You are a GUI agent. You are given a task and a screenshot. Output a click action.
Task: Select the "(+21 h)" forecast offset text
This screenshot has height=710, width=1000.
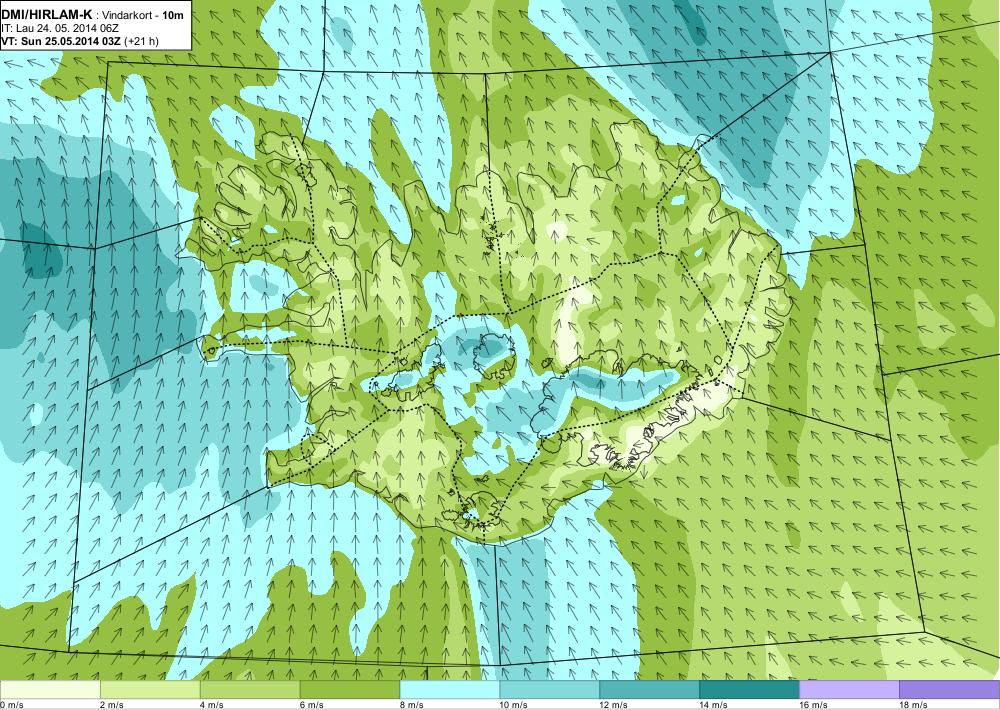pyautogui.click(x=142, y=41)
